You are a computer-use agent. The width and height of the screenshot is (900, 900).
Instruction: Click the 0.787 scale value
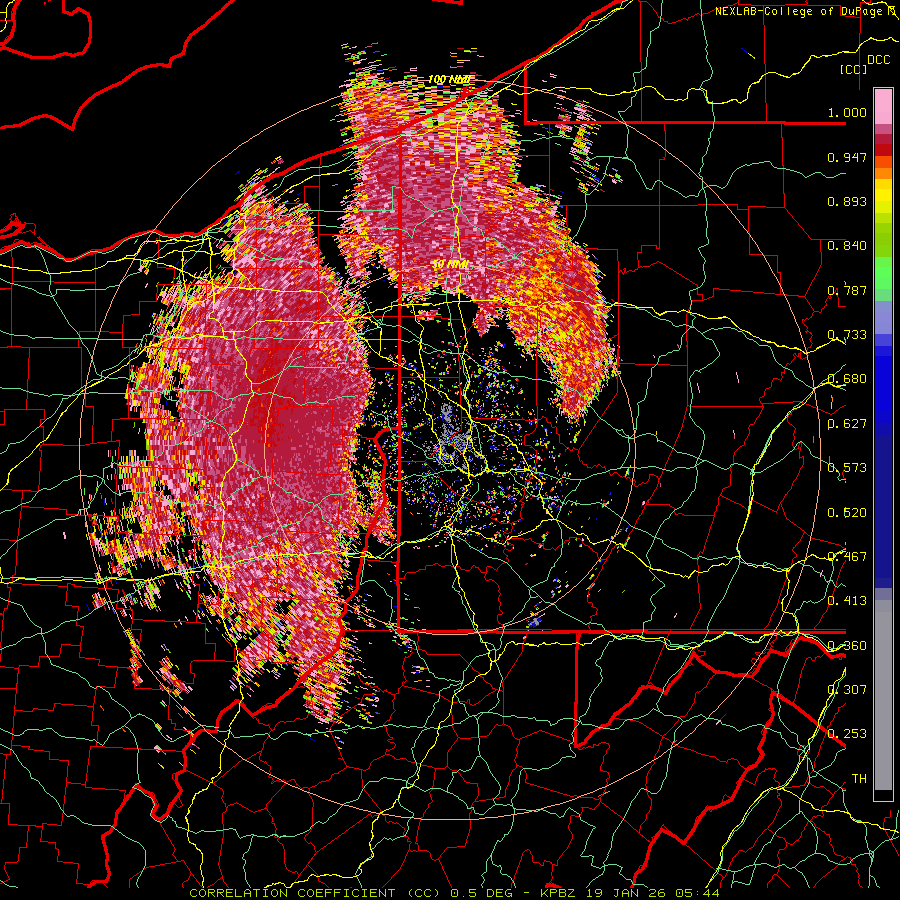coord(847,290)
